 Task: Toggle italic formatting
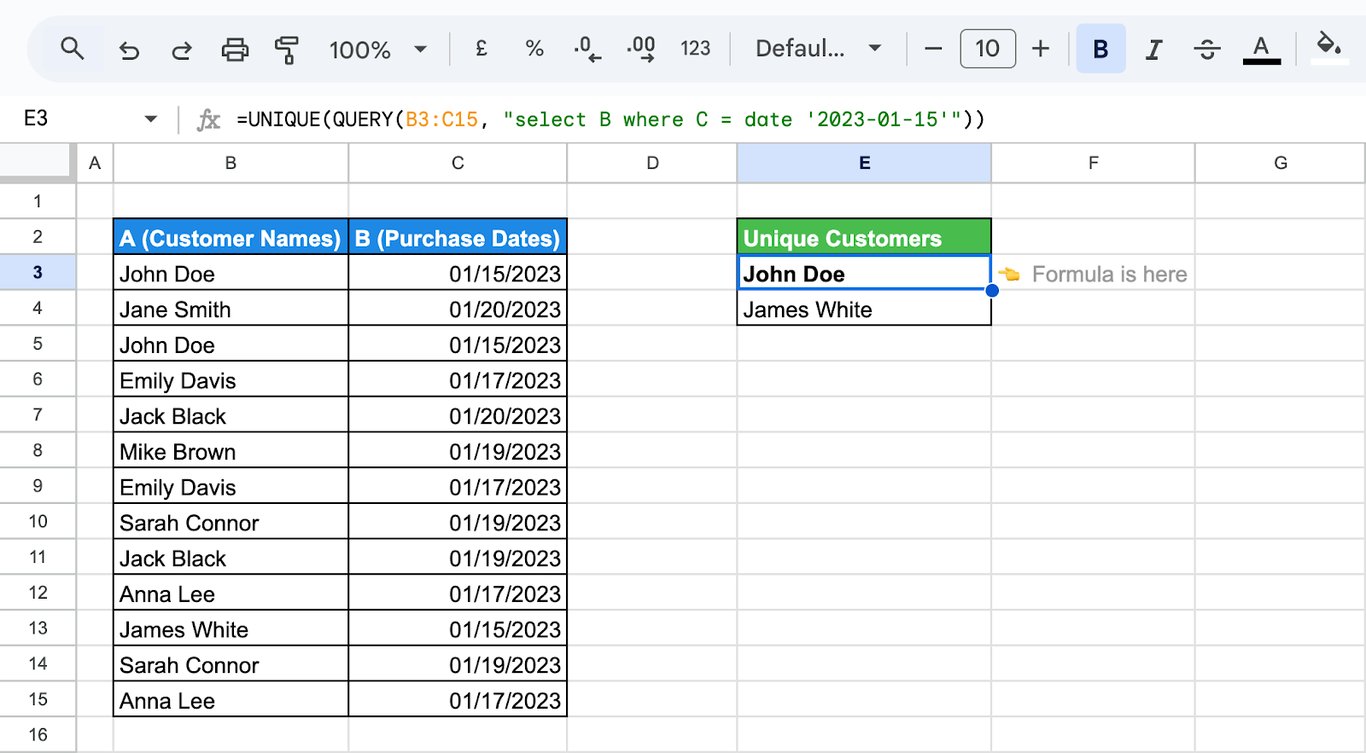(x=1154, y=49)
